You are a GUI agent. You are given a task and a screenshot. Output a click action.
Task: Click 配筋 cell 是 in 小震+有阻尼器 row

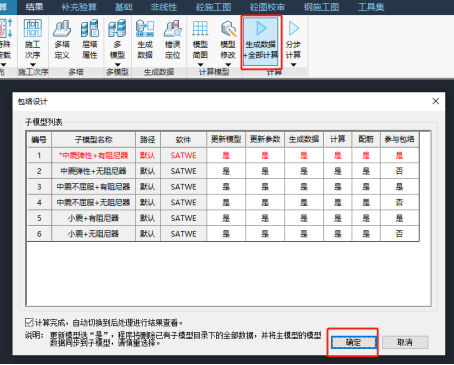coord(366,218)
